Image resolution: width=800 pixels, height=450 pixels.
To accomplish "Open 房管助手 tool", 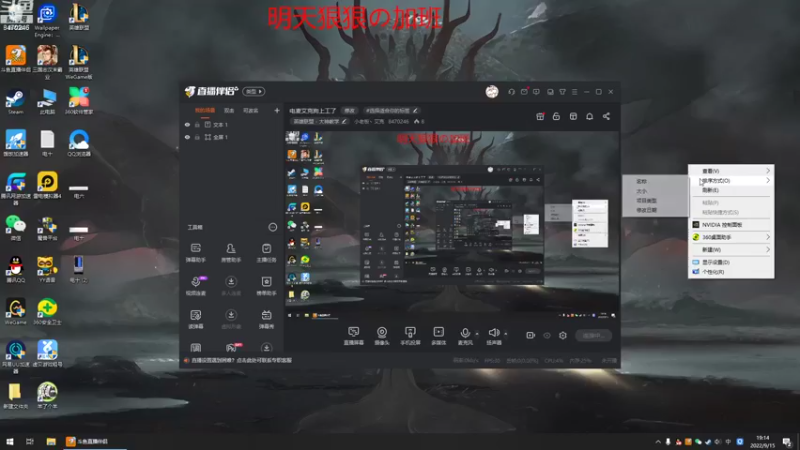I will click(231, 253).
